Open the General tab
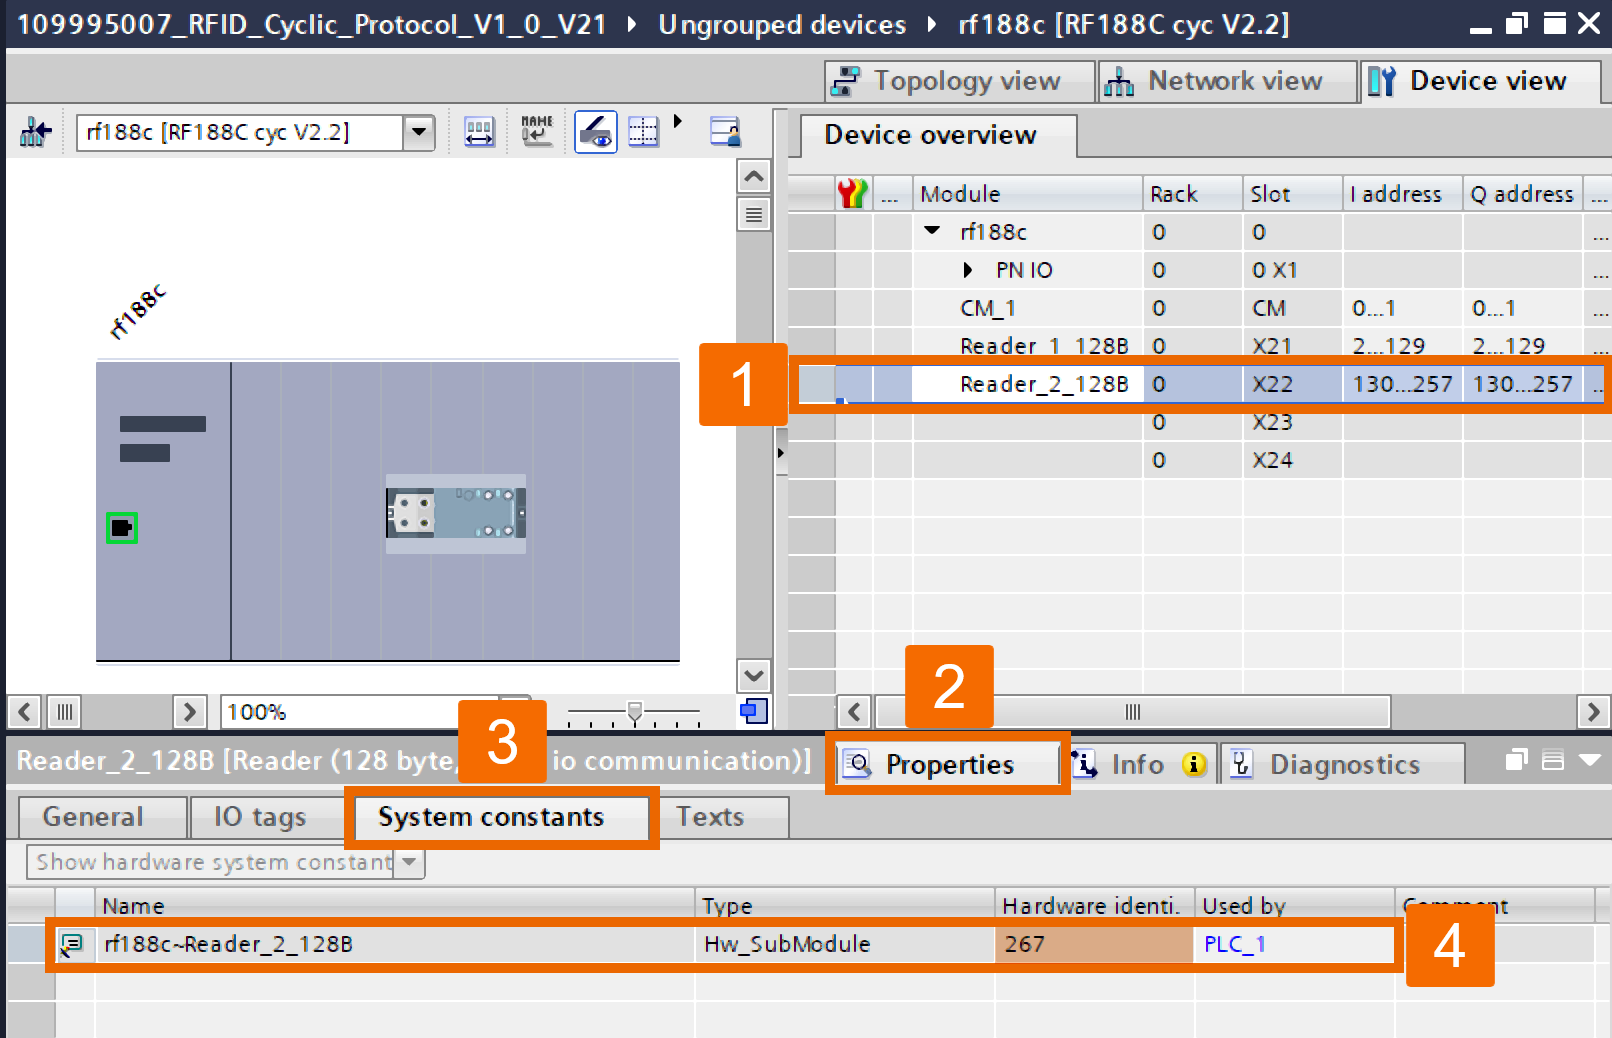 click(103, 817)
